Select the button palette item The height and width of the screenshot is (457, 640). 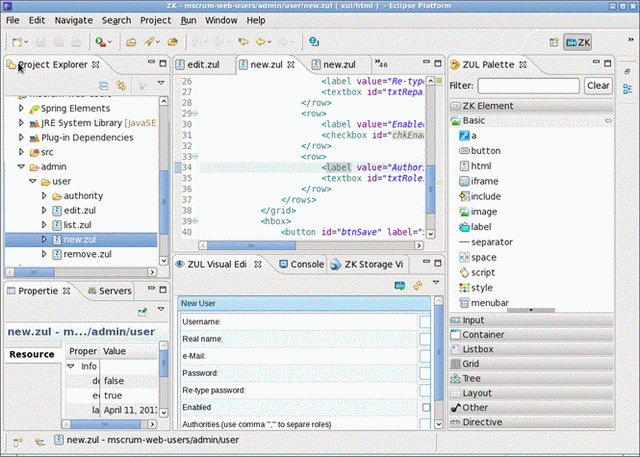(480, 151)
